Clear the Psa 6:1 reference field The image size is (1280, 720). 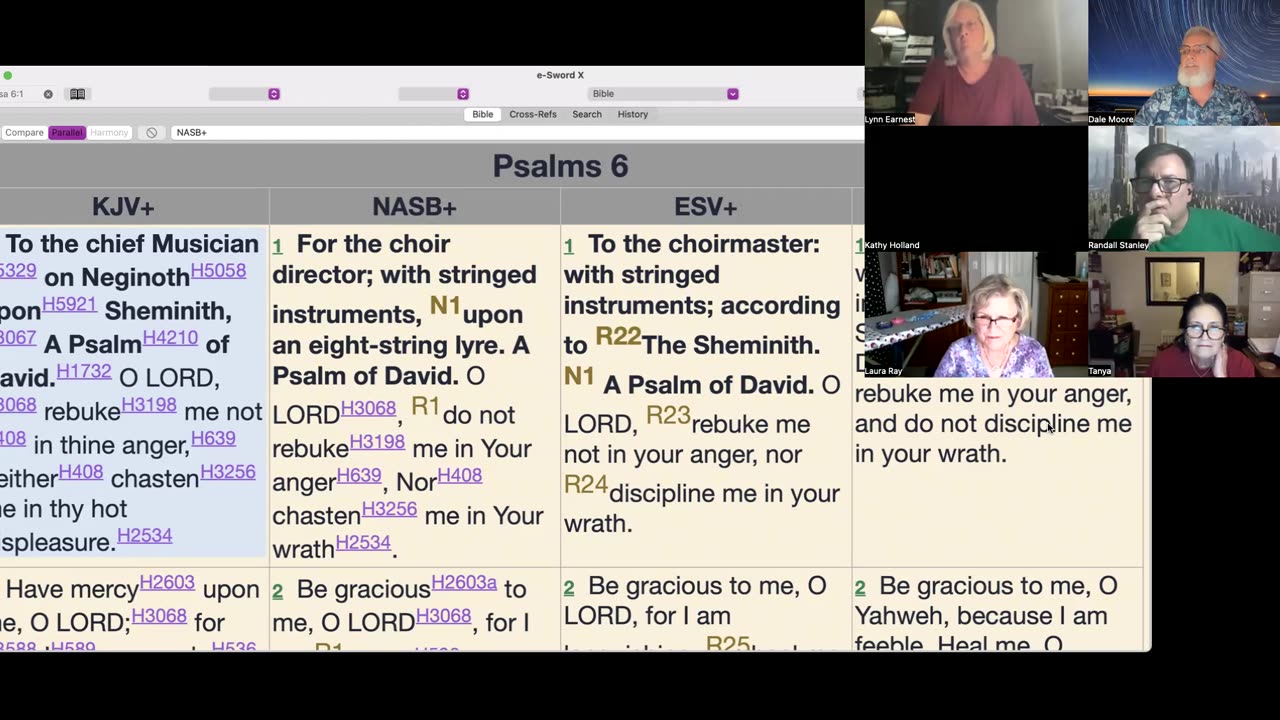click(48, 94)
